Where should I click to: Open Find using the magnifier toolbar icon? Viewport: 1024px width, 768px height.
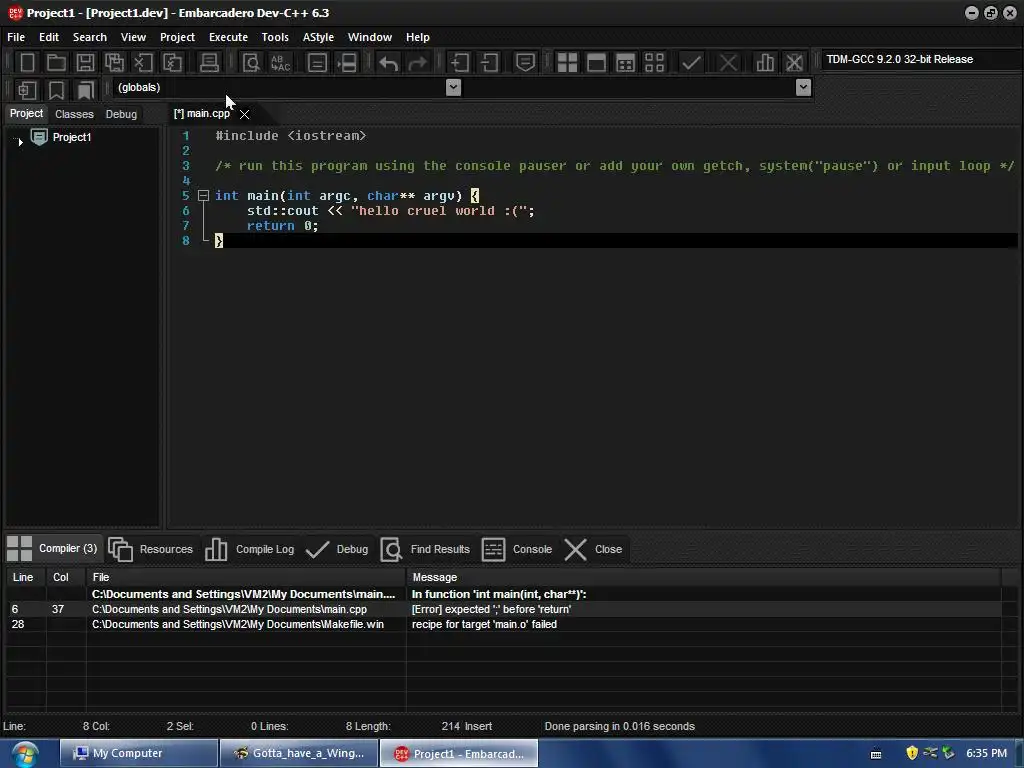tap(251, 63)
